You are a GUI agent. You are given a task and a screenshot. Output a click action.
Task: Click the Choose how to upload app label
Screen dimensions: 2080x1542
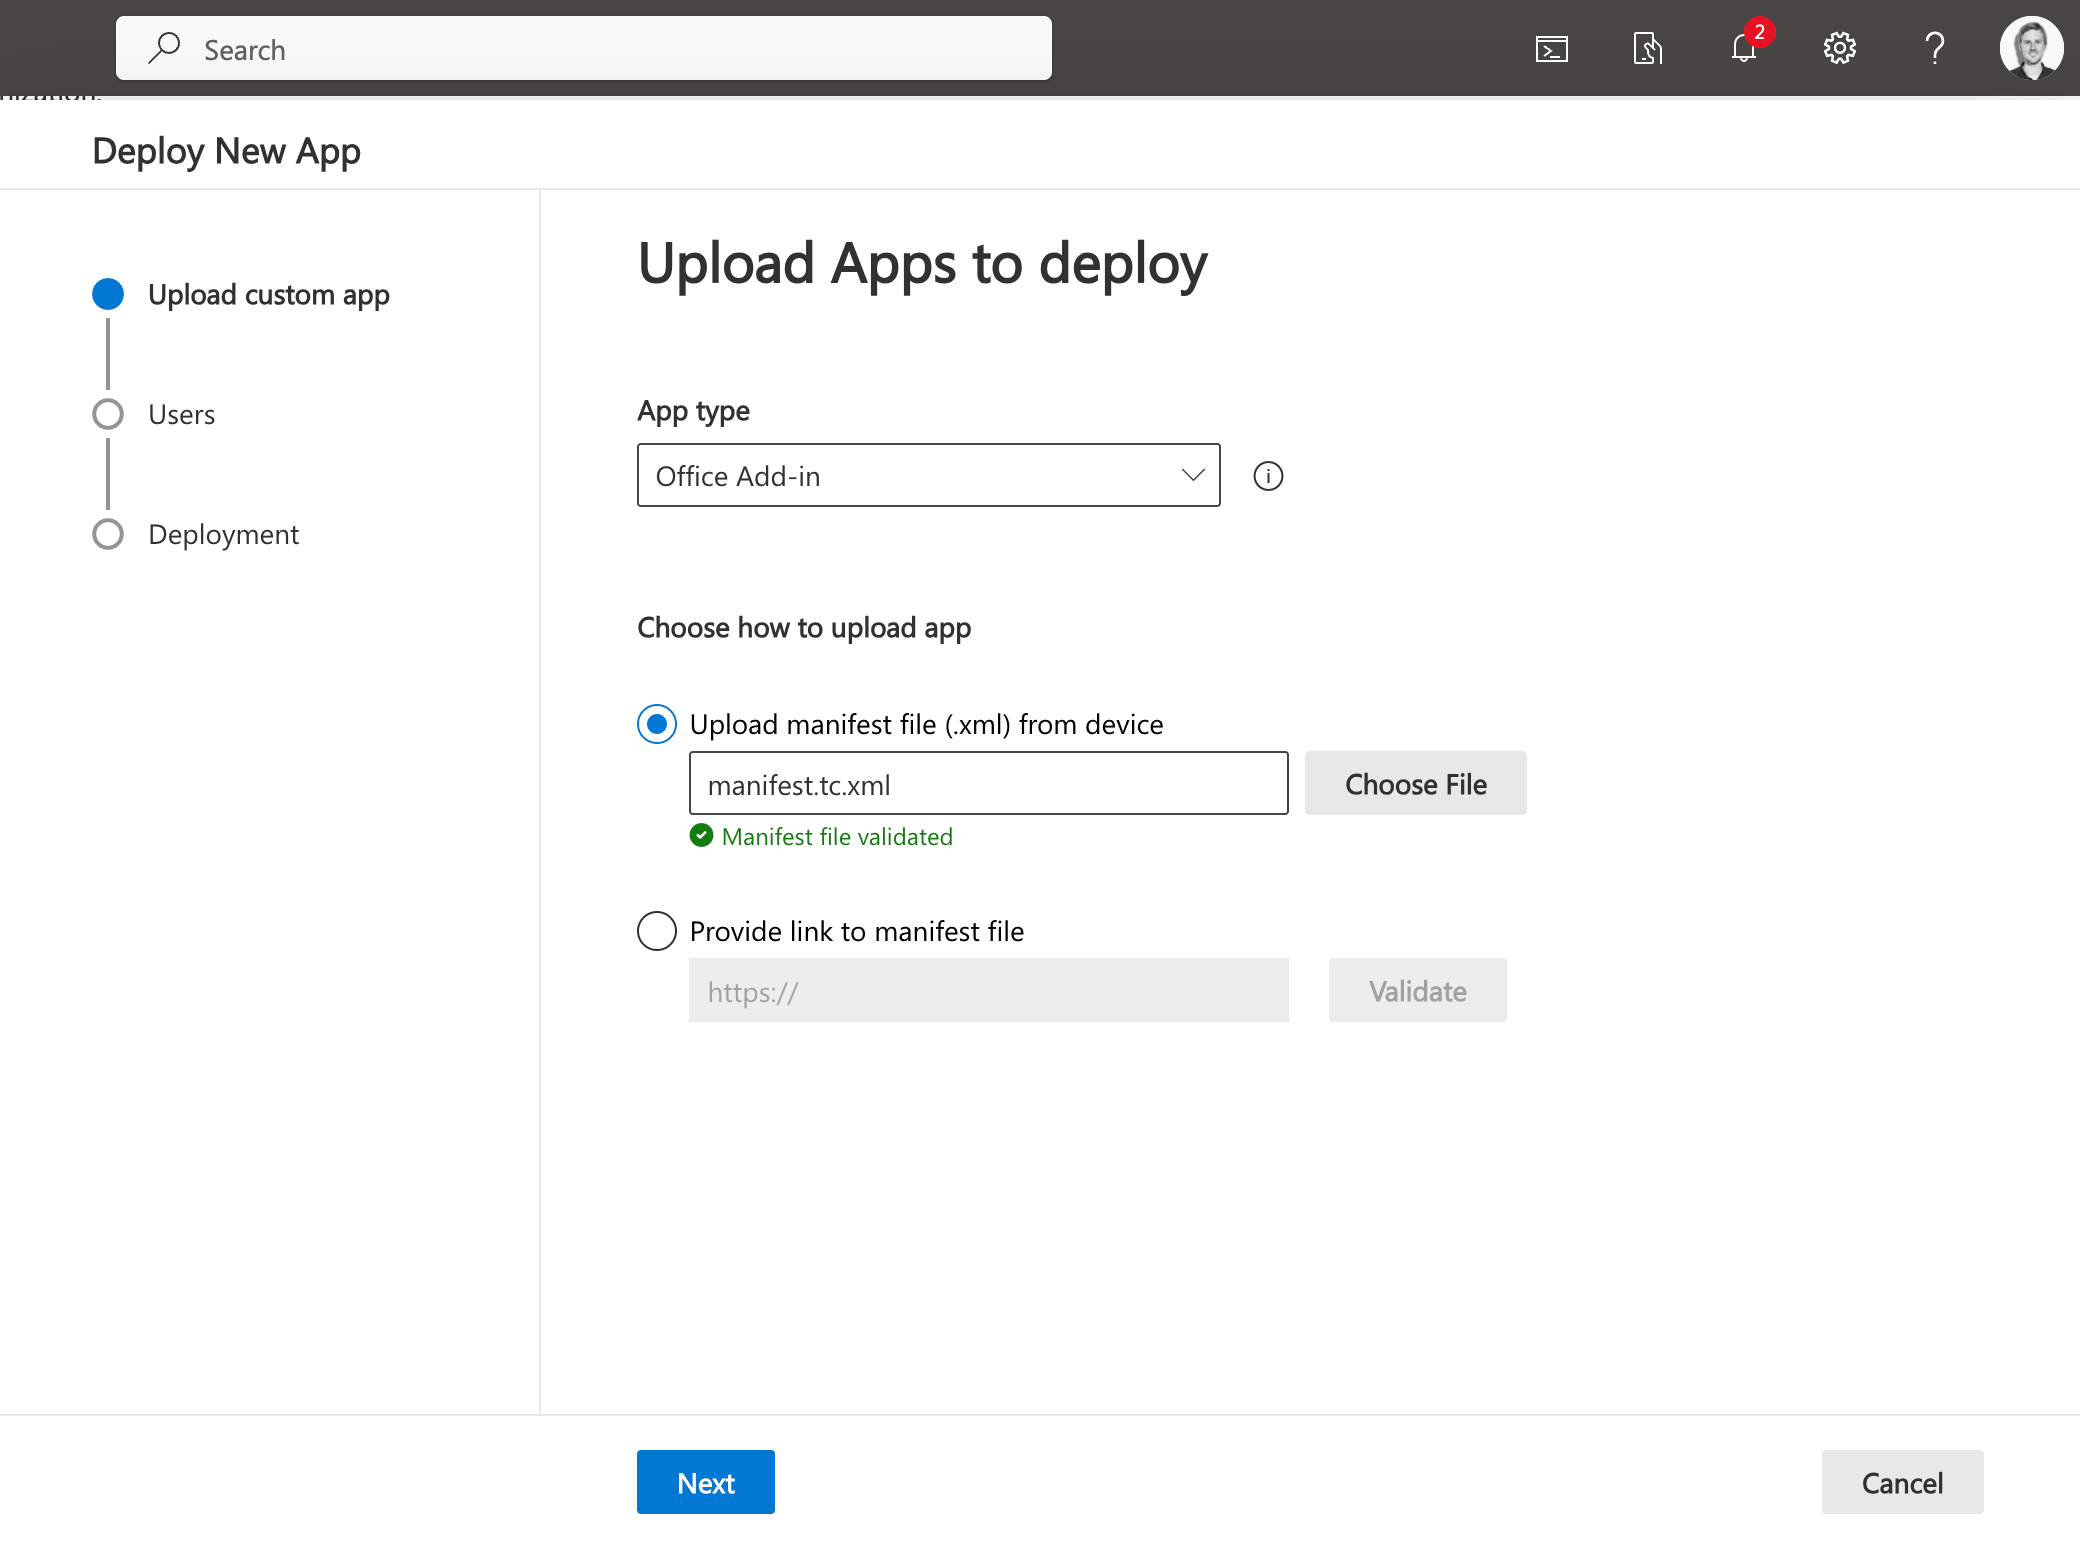804,628
